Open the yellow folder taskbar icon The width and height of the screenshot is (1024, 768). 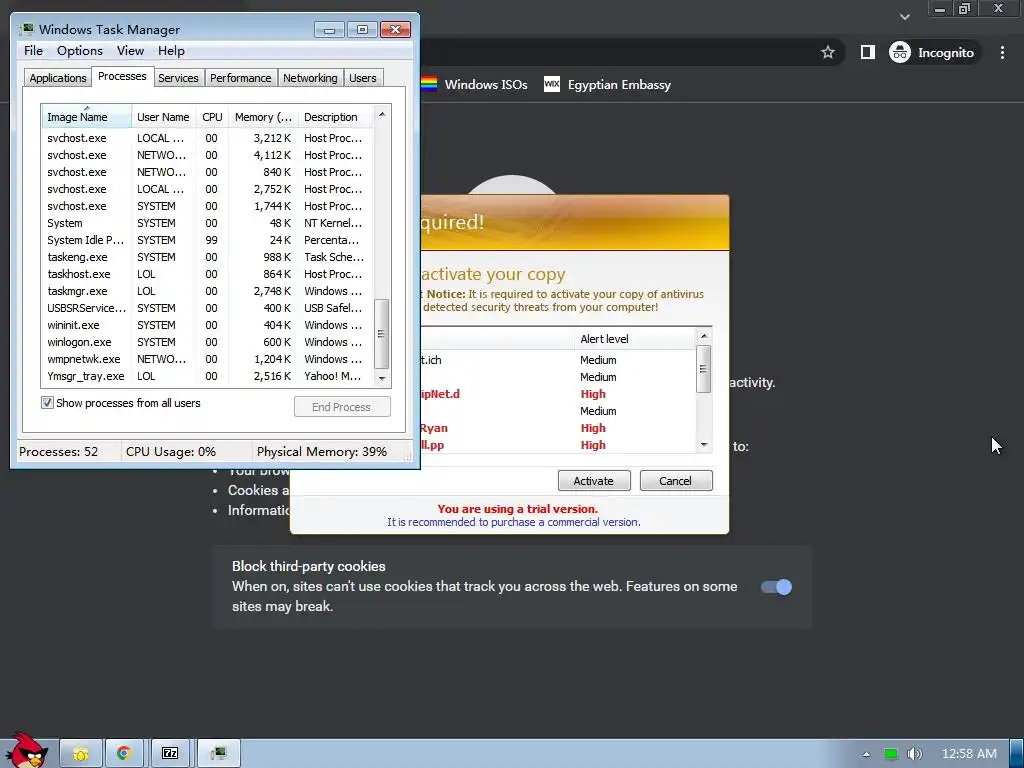81,754
